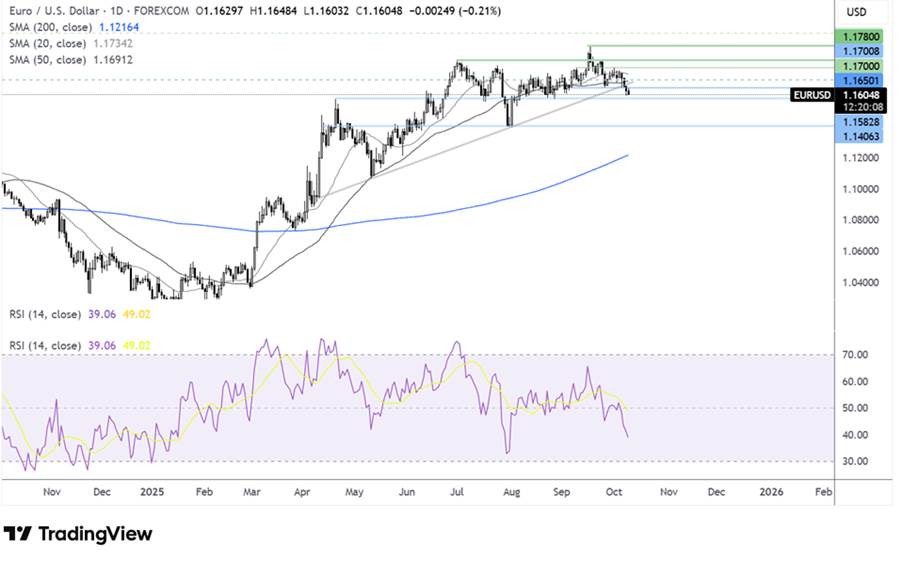The image size is (902, 562).
Task: Click the 2025 label on time axis
Action: click(151, 492)
